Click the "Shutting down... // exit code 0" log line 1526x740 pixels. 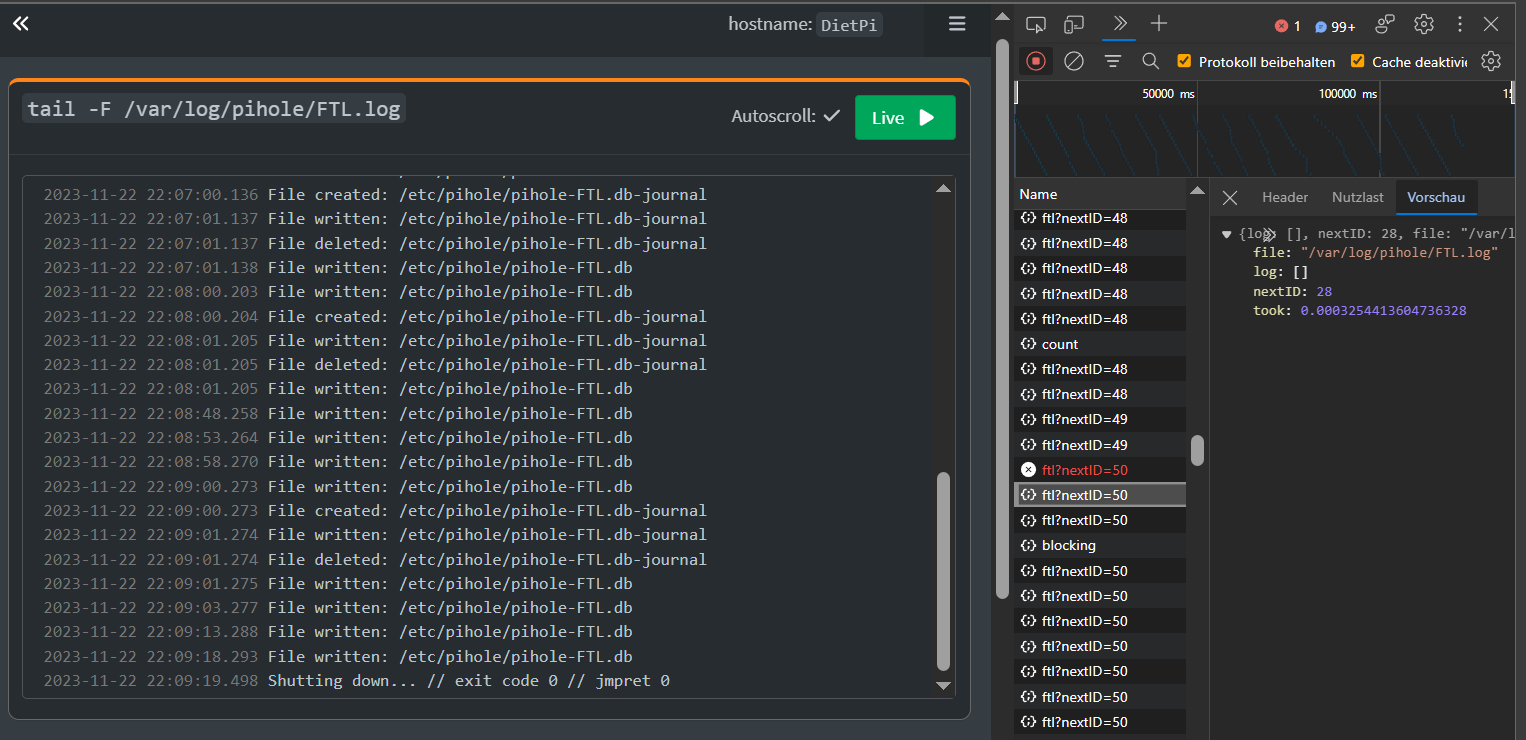coord(356,681)
